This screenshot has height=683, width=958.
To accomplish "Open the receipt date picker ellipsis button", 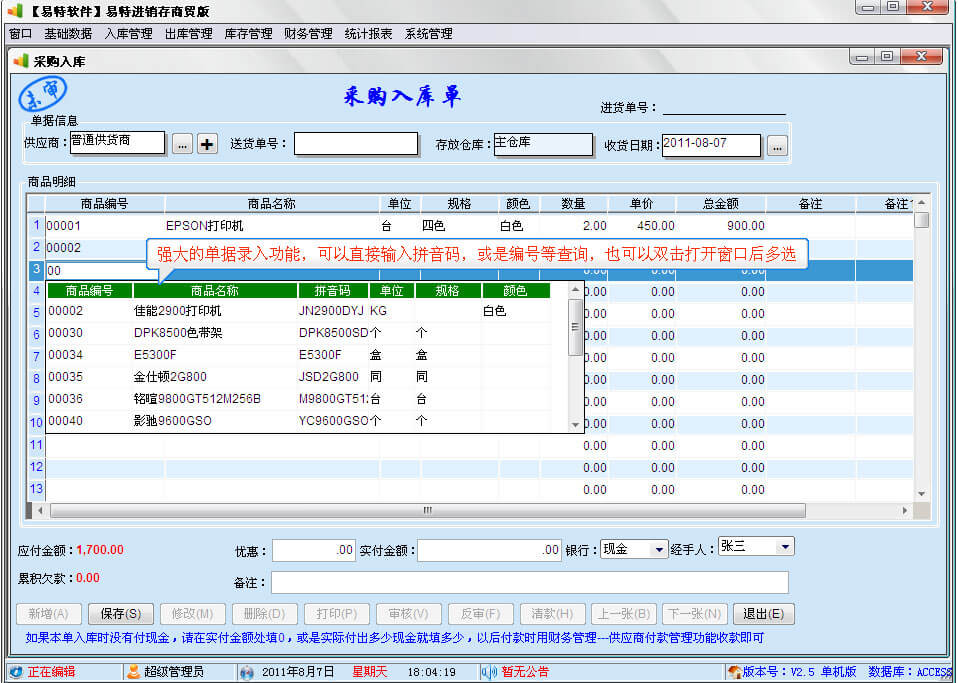I will point(777,146).
